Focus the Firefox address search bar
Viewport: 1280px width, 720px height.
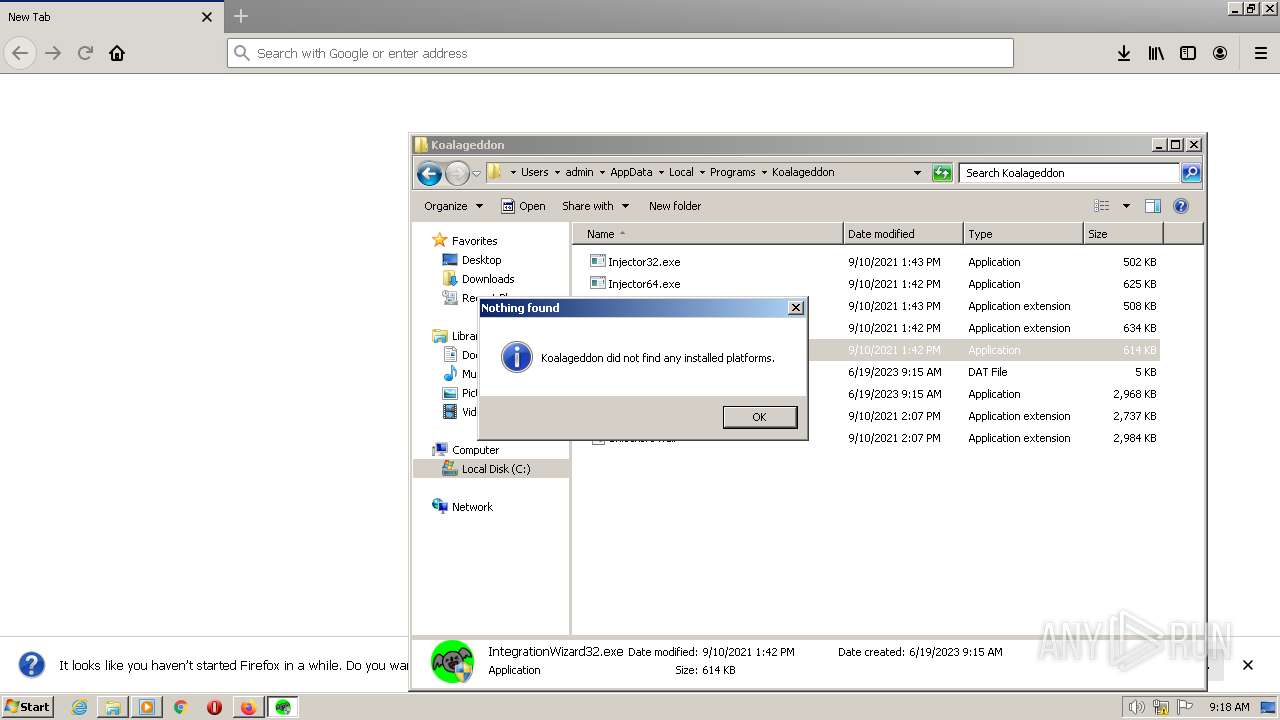(x=620, y=53)
